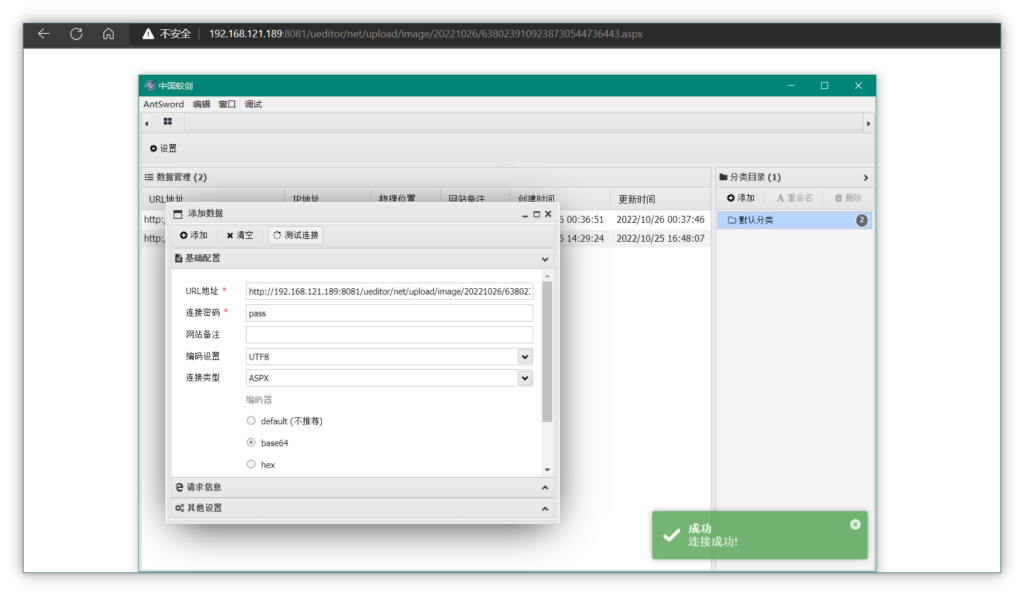1024x596 pixels.
Task: Collapse the 基础配置 section
Action: click(545, 259)
